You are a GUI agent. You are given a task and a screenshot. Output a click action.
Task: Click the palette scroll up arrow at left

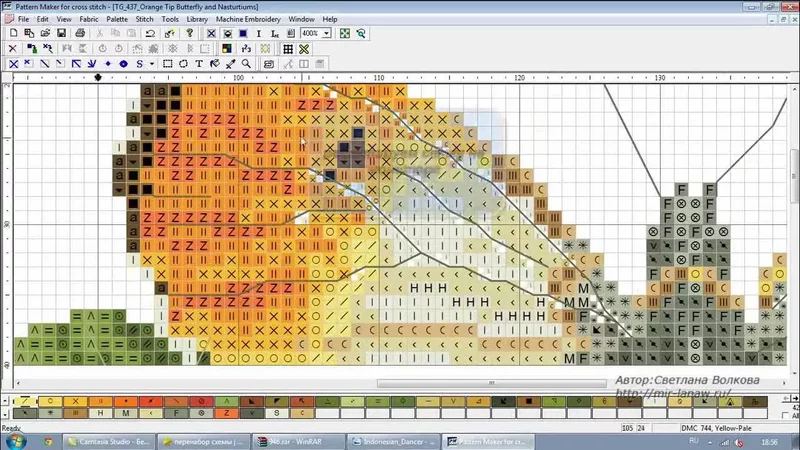6,402
